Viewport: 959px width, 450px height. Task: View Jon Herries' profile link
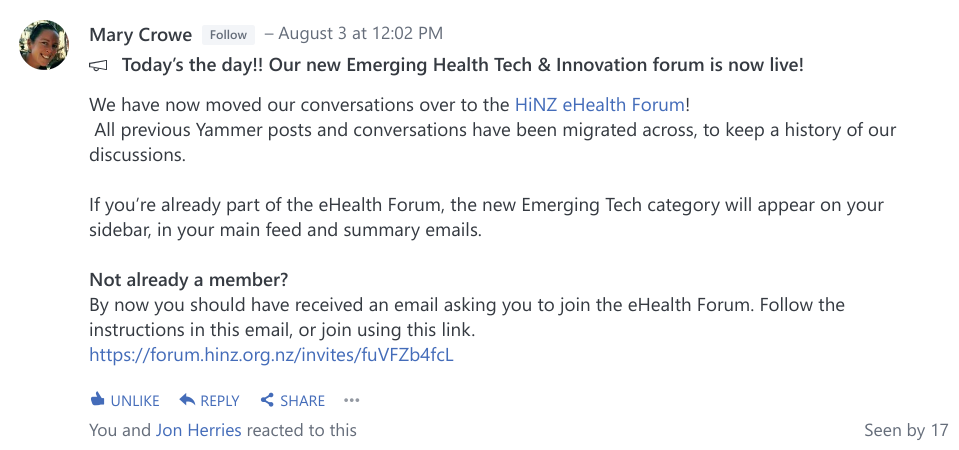click(199, 430)
